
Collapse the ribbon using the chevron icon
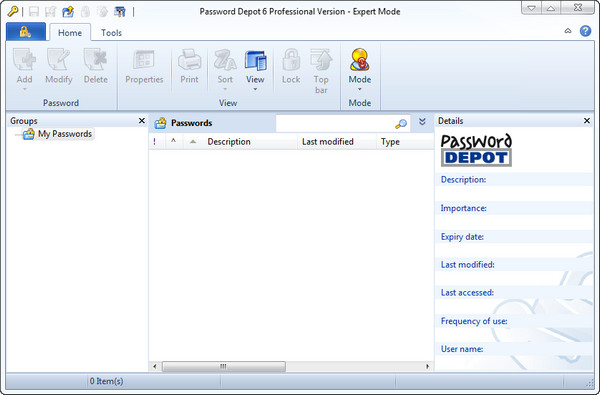click(x=568, y=31)
